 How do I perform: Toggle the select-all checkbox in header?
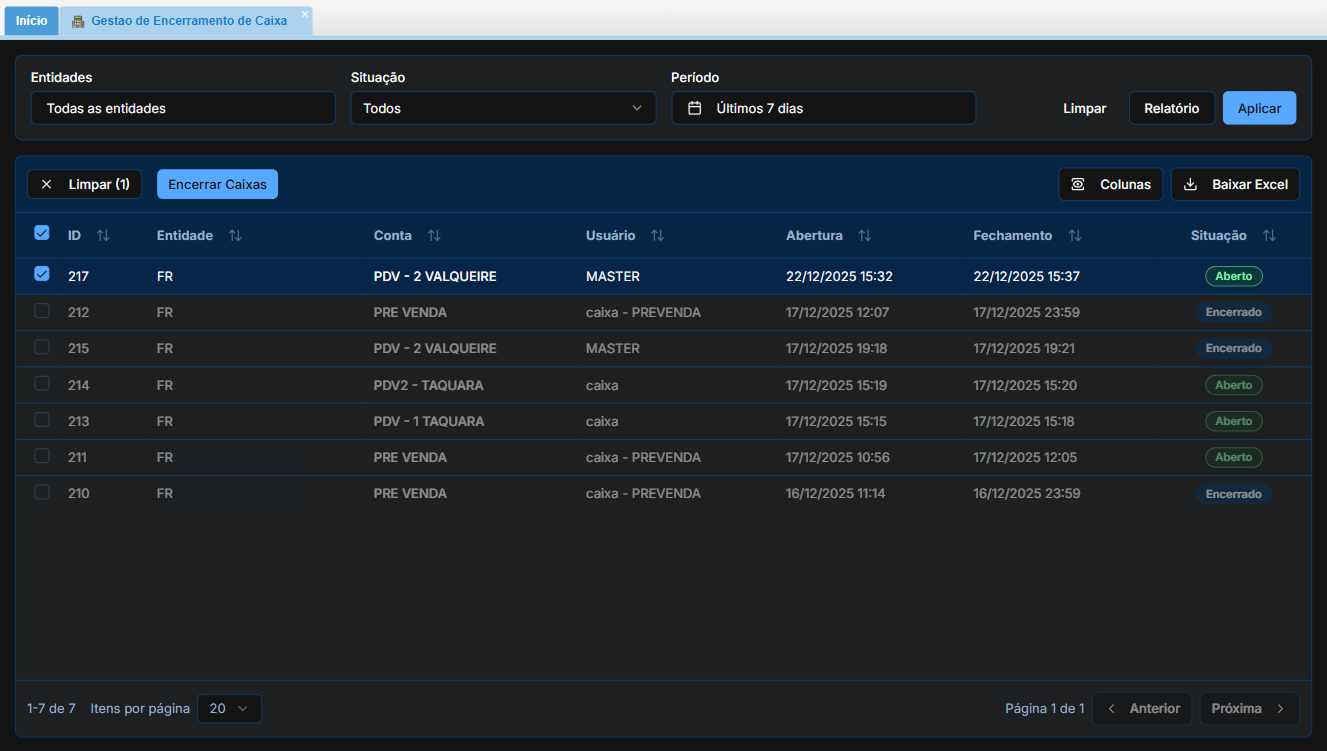click(x=42, y=233)
